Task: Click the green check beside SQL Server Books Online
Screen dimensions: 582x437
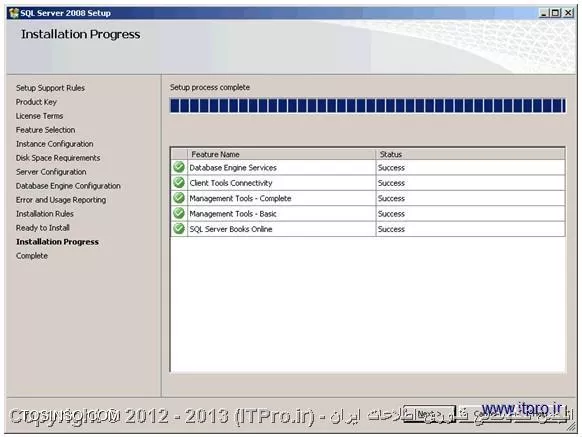Action: 179,228
